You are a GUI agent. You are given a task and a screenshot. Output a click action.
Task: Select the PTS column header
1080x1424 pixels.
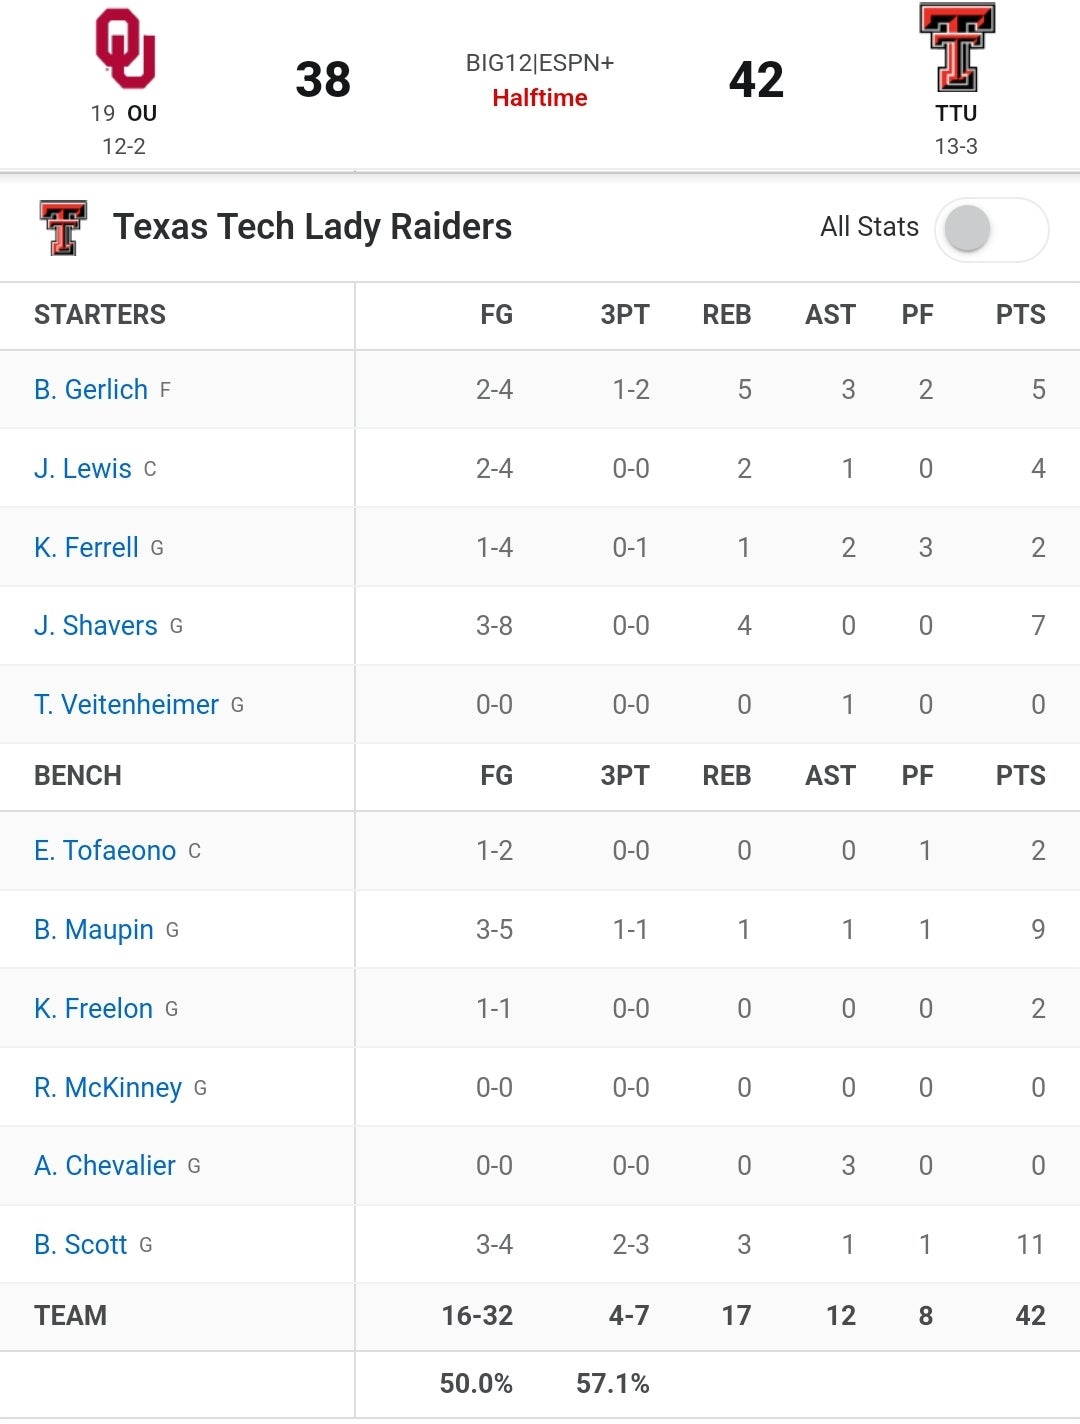click(1021, 315)
